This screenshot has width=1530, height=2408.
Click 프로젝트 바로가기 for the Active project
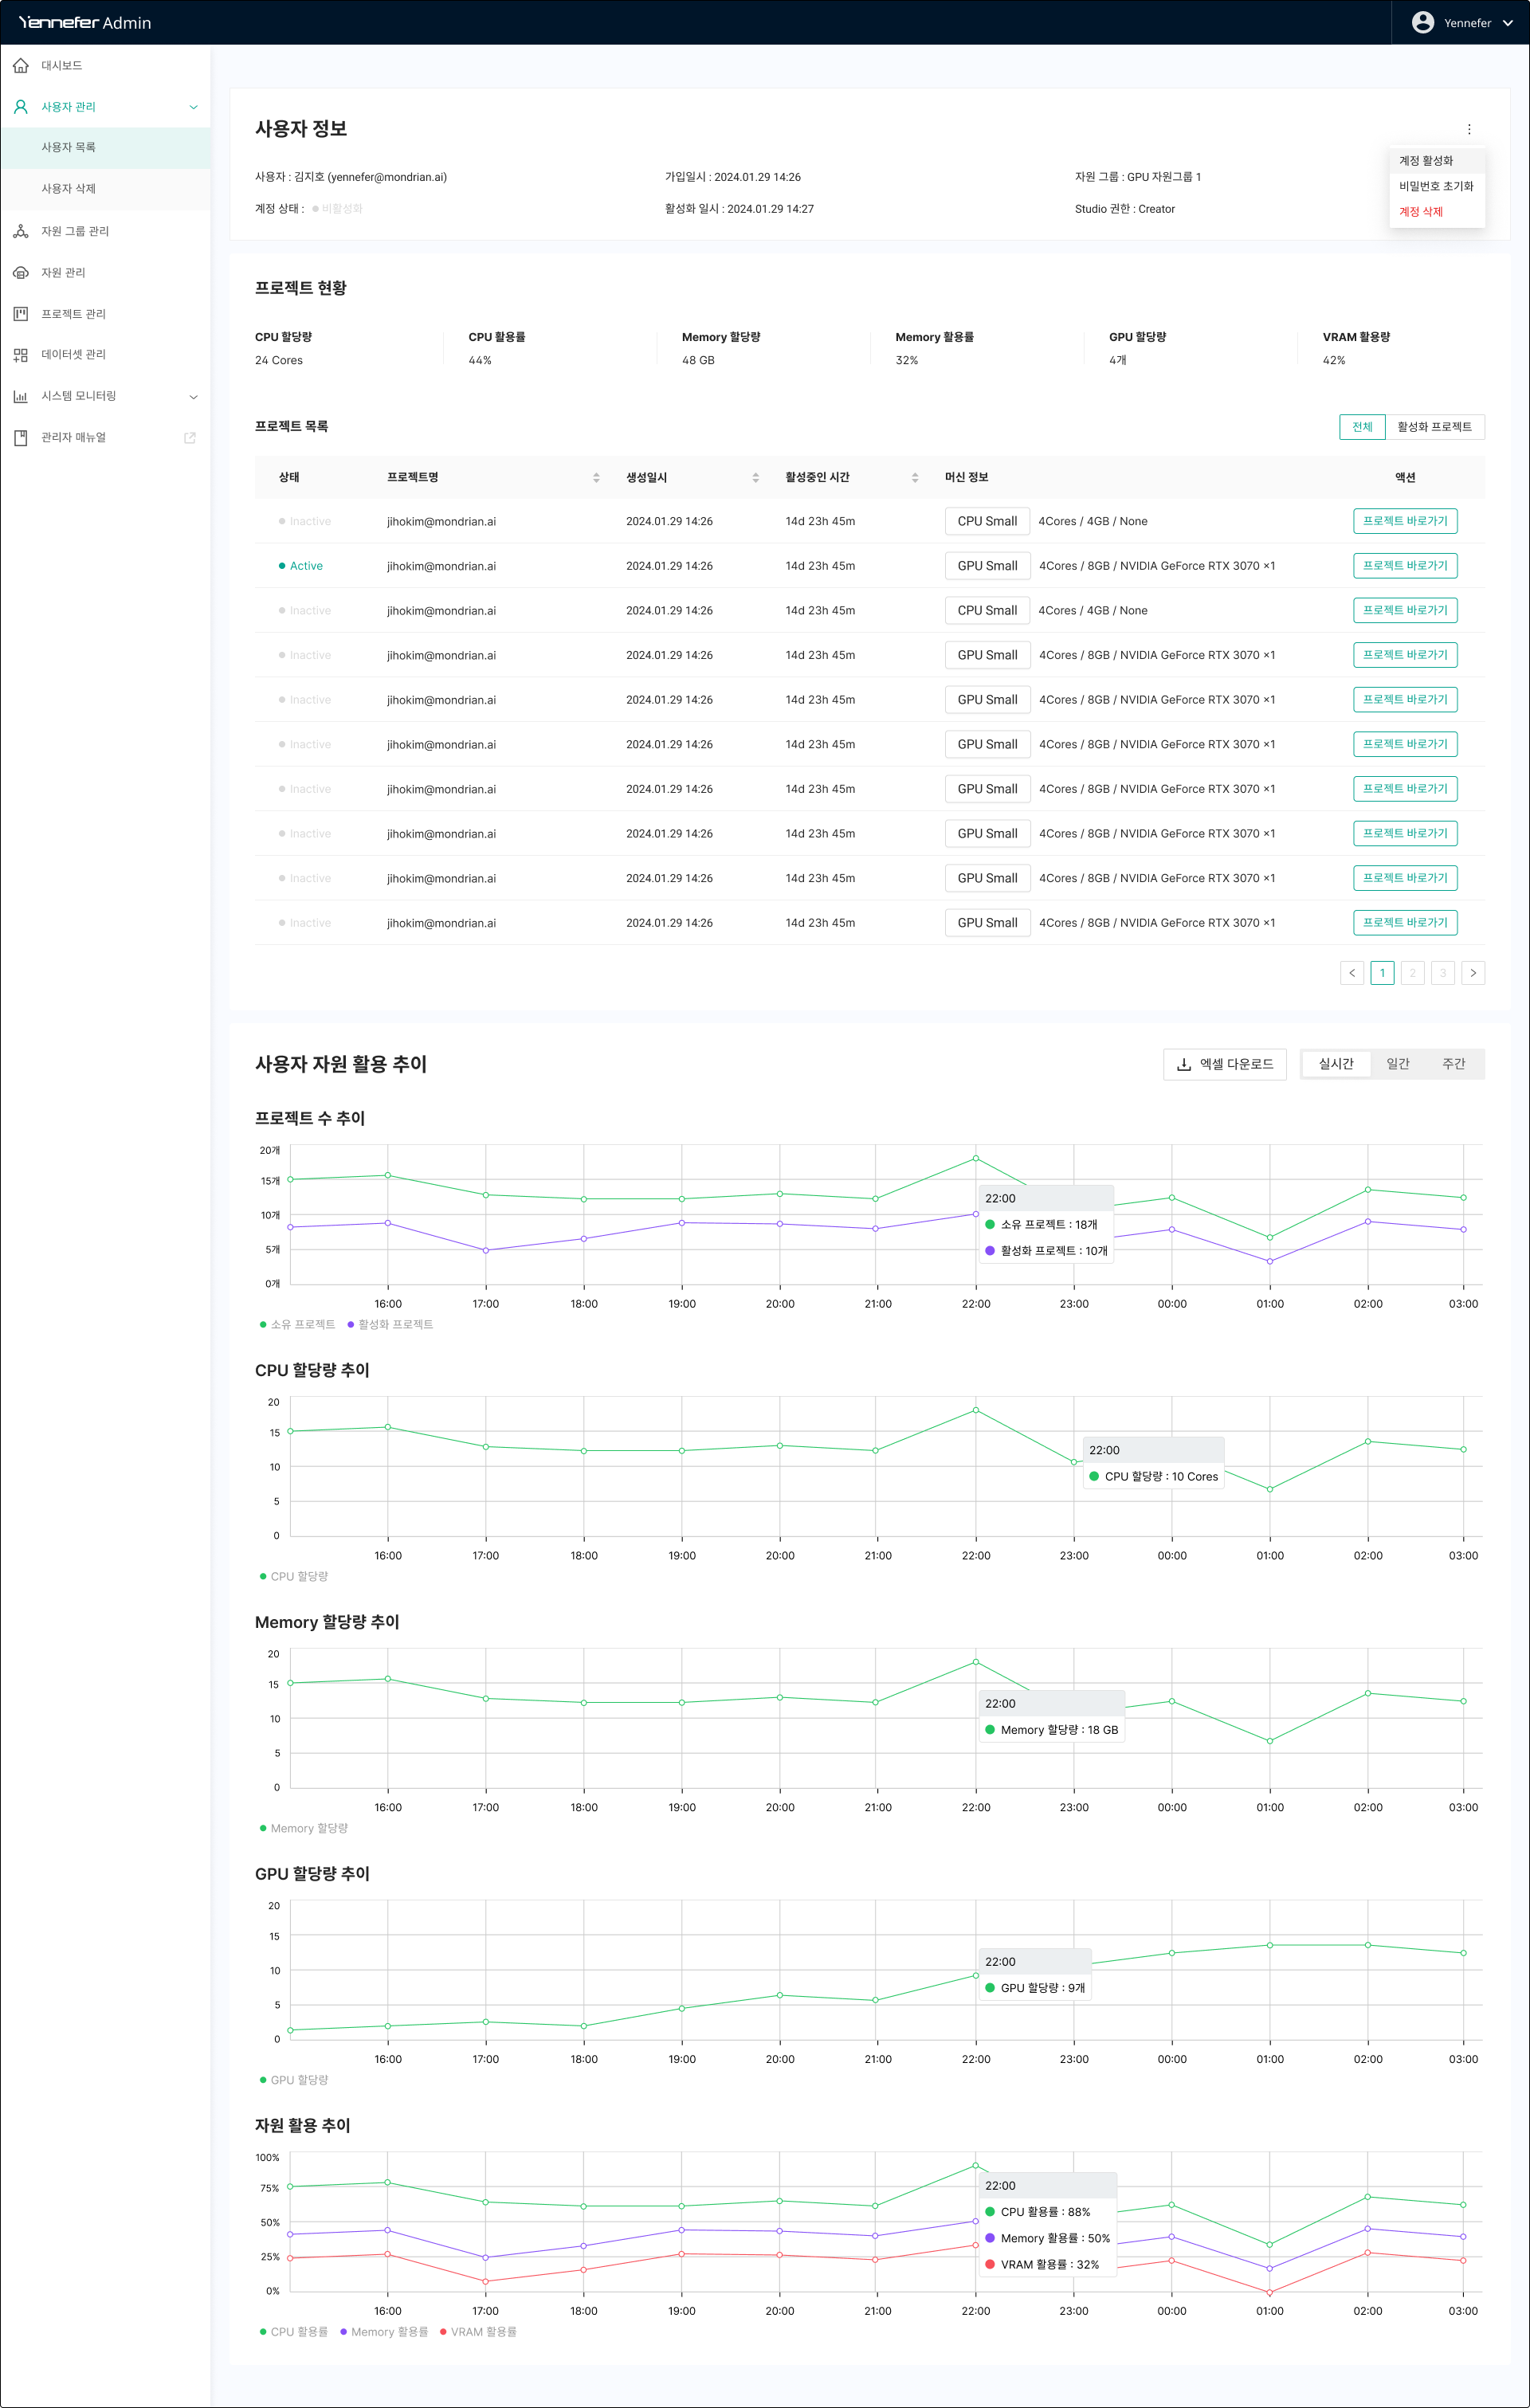click(1404, 566)
